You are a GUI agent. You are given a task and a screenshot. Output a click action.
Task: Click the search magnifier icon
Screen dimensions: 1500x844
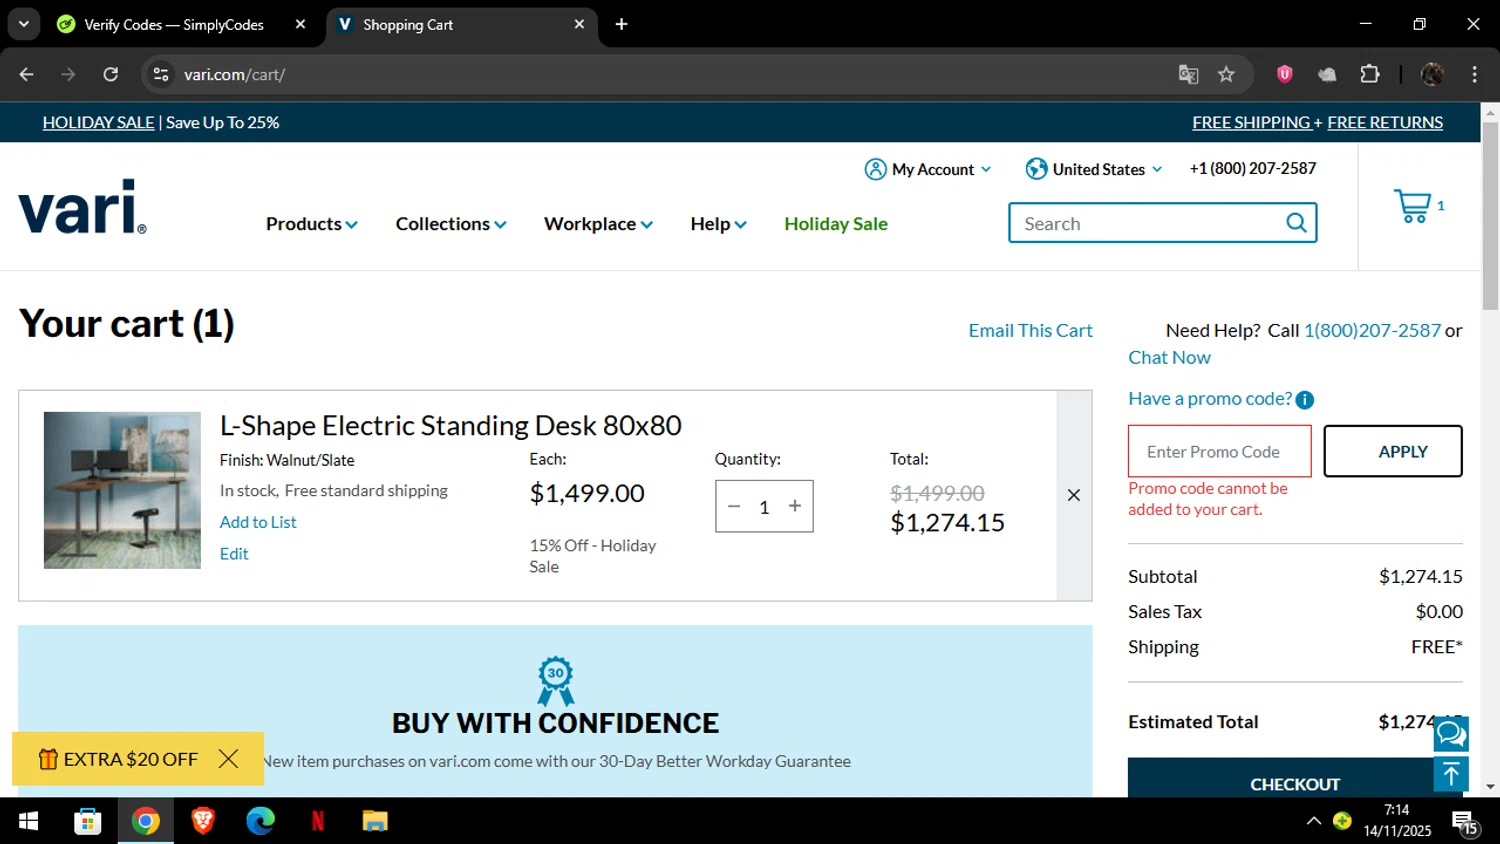coord(1296,223)
